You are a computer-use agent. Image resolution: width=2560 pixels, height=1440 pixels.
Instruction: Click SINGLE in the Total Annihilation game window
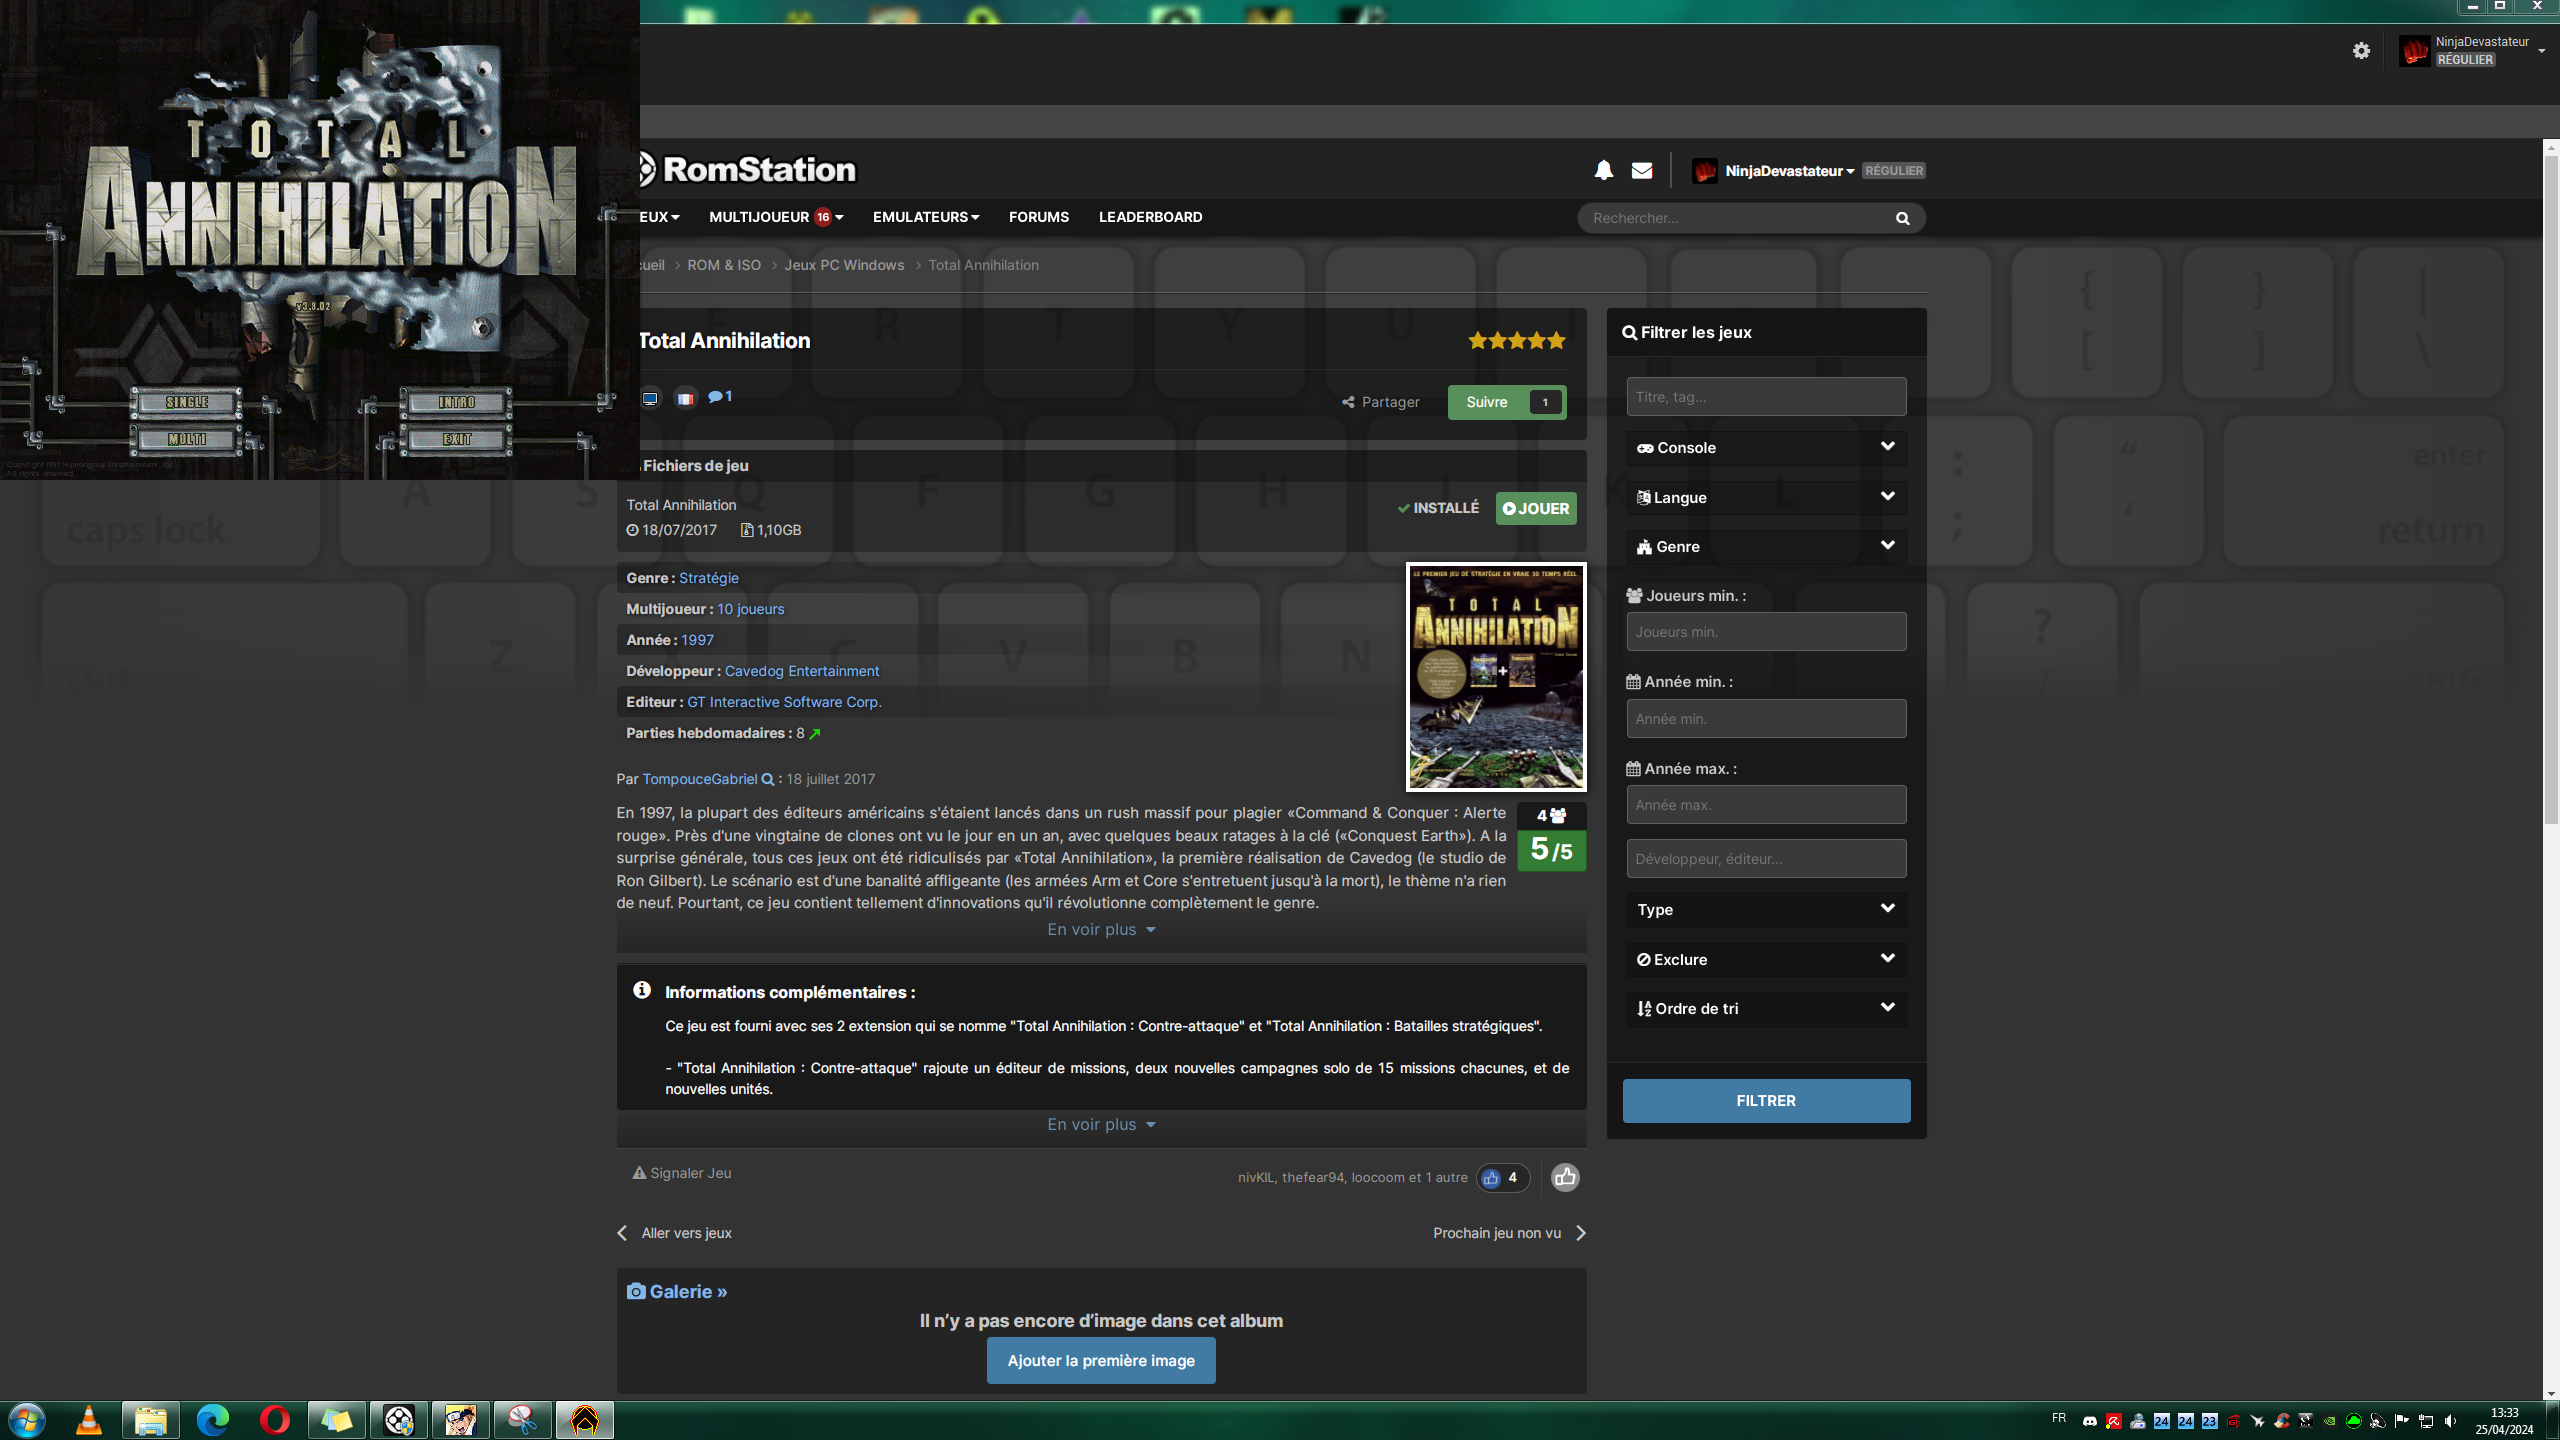(x=187, y=402)
